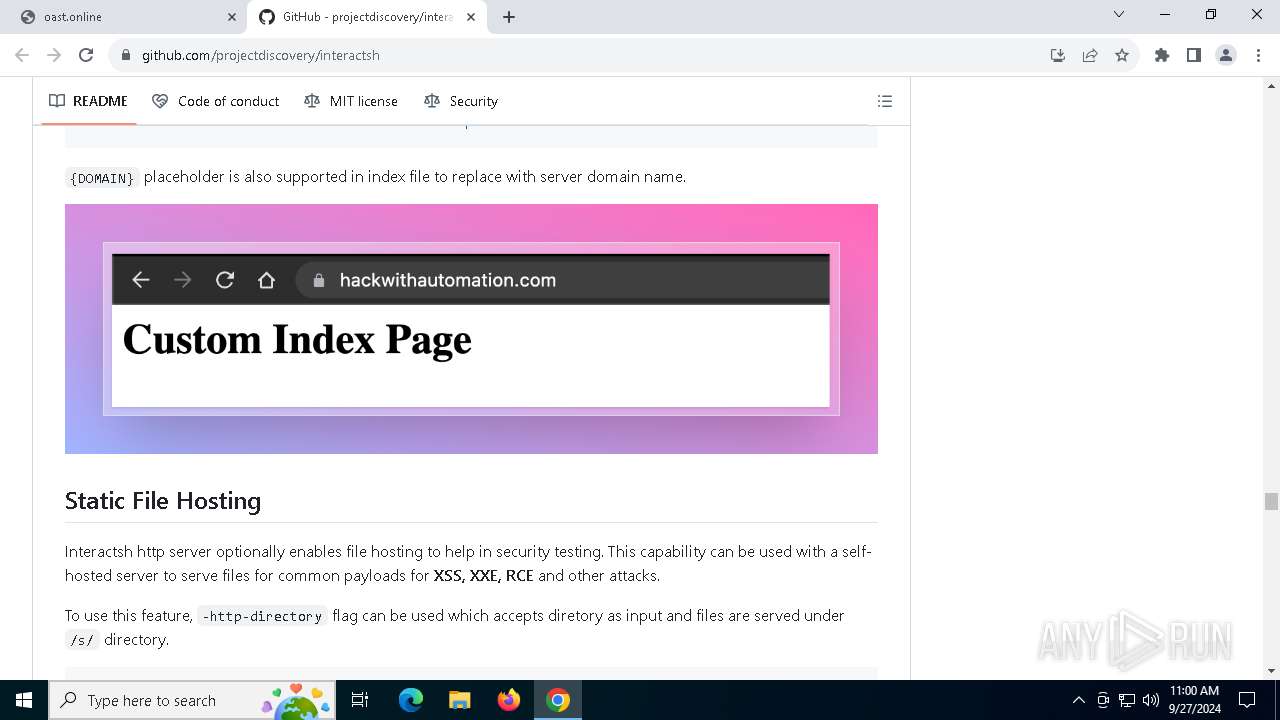1280x720 pixels.
Task: Select the GitHub projectdiscovery tab
Action: click(x=368, y=17)
